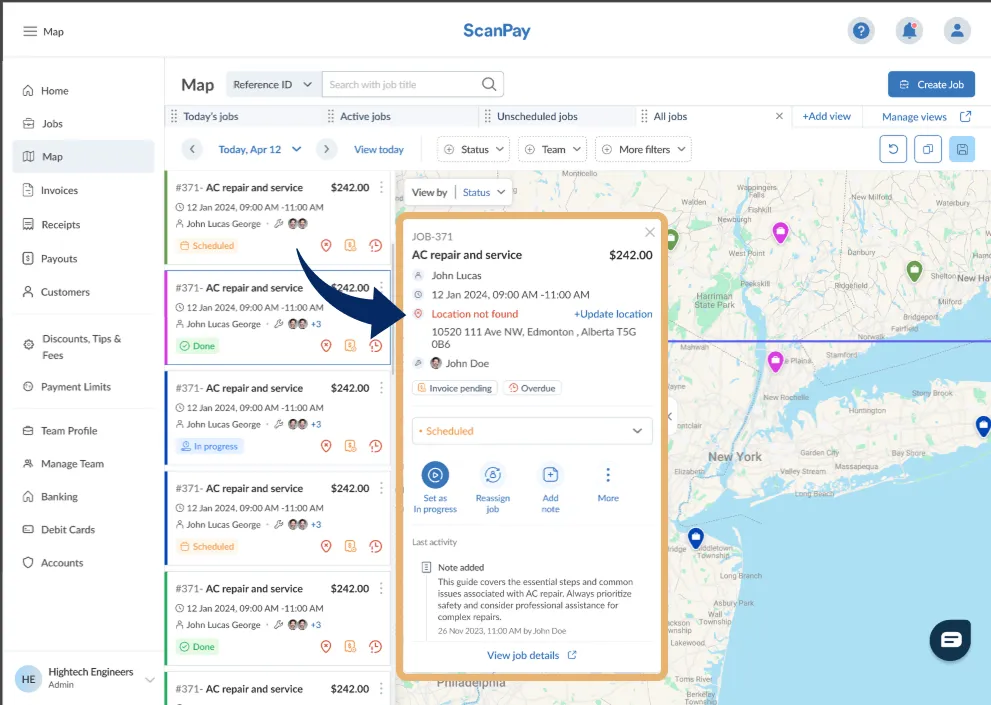991x705 pixels.
Task: Open the user profile avatar icon
Action: (x=957, y=30)
